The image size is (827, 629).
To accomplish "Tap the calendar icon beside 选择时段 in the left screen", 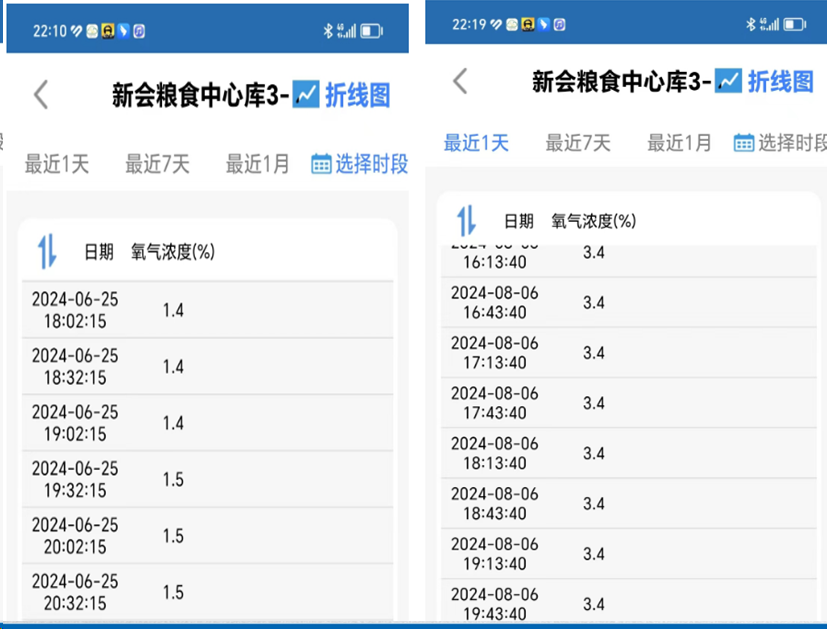I will [321, 164].
